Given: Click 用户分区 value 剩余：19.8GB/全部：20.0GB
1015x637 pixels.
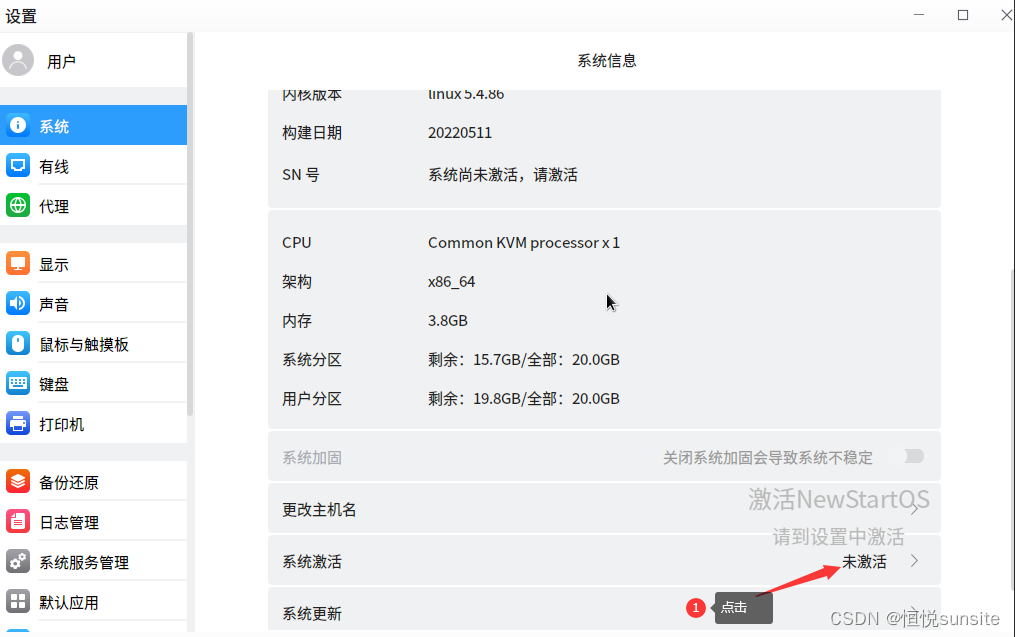Looking at the screenshot, I should pos(524,398).
